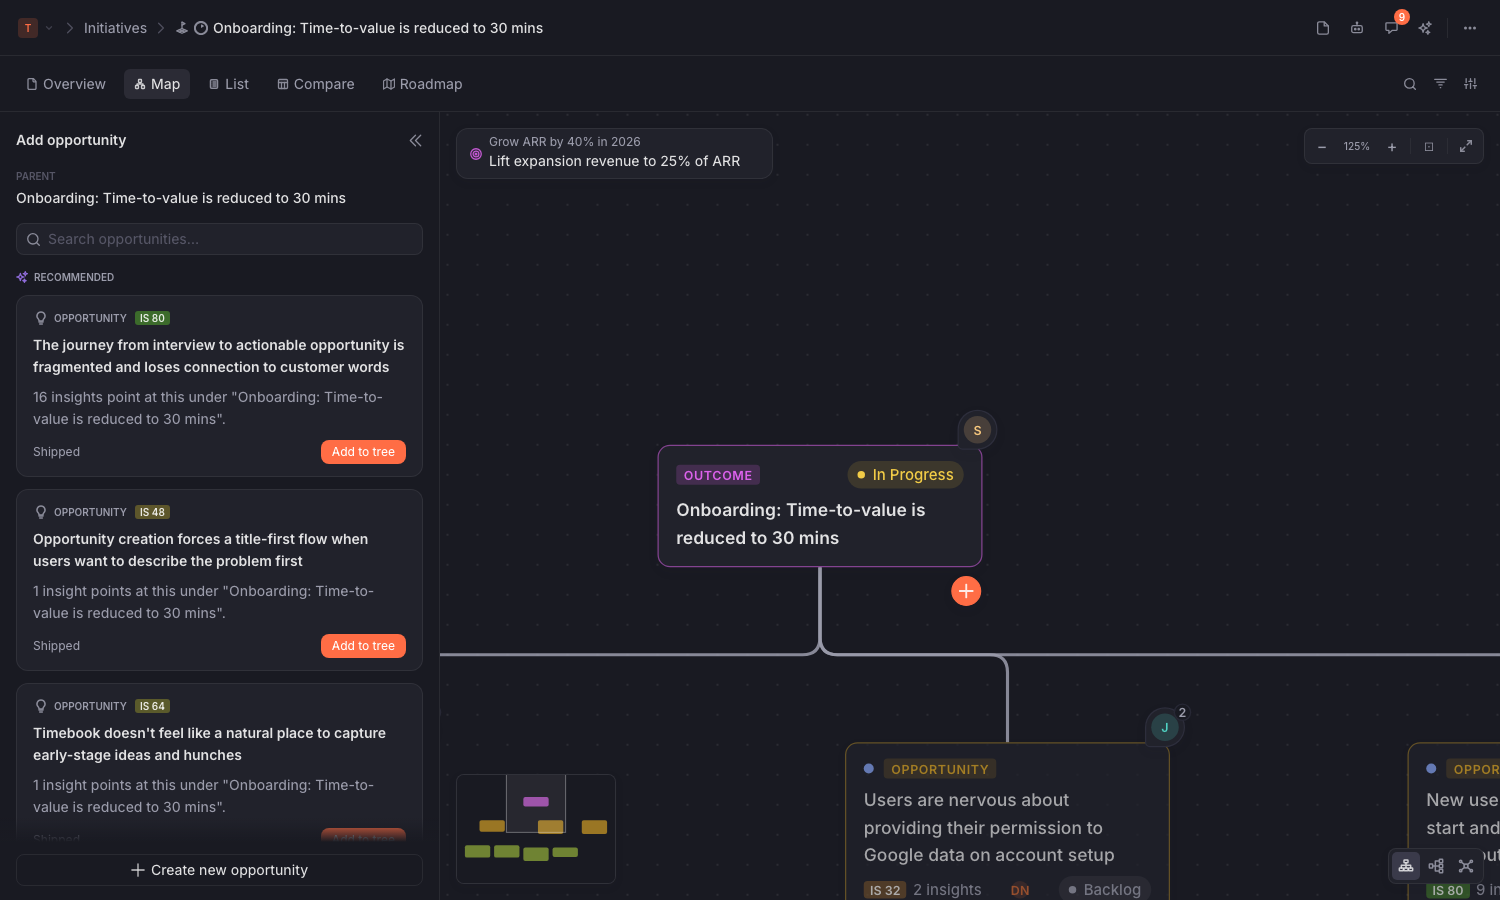Viewport: 1500px width, 900px height.
Task: Select the Onboarding outcome card
Action: pyautogui.click(x=820, y=506)
